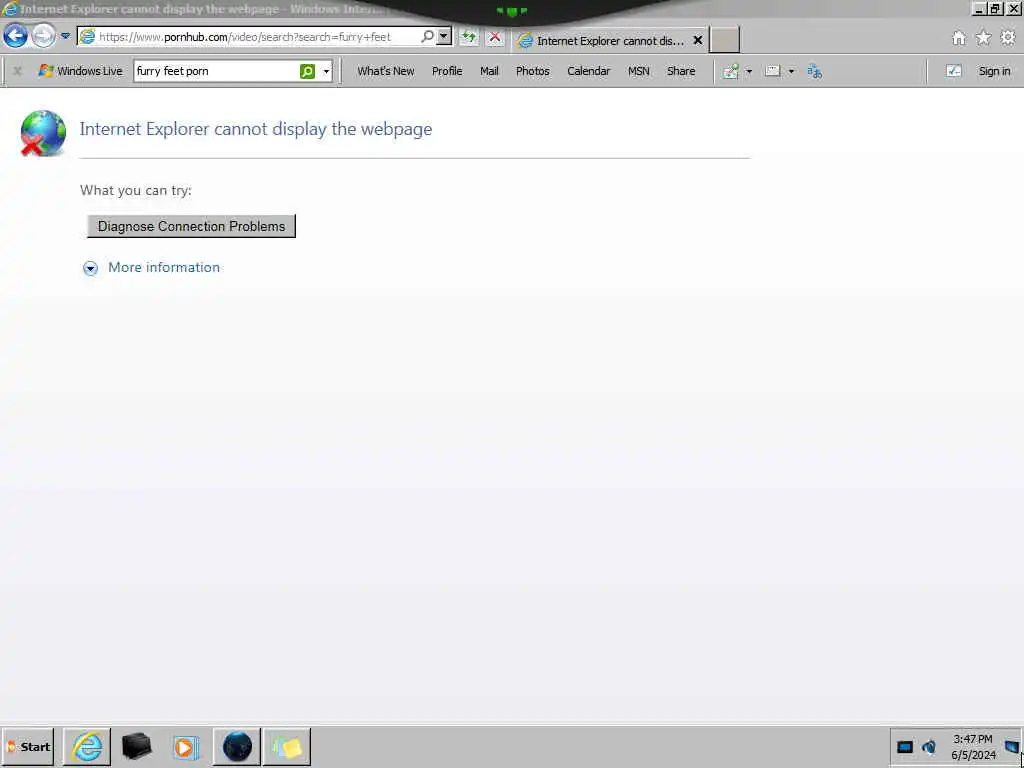Screen dimensions: 1024x768
Task: Open What's New in toolbar
Action: pos(385,71)
